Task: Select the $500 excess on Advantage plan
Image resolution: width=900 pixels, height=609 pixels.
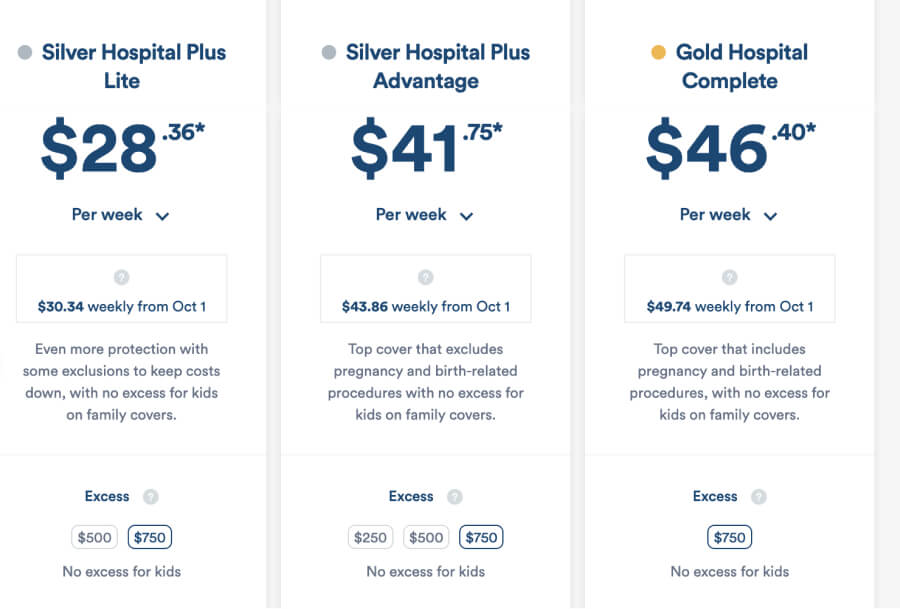Action: [426, 537]
